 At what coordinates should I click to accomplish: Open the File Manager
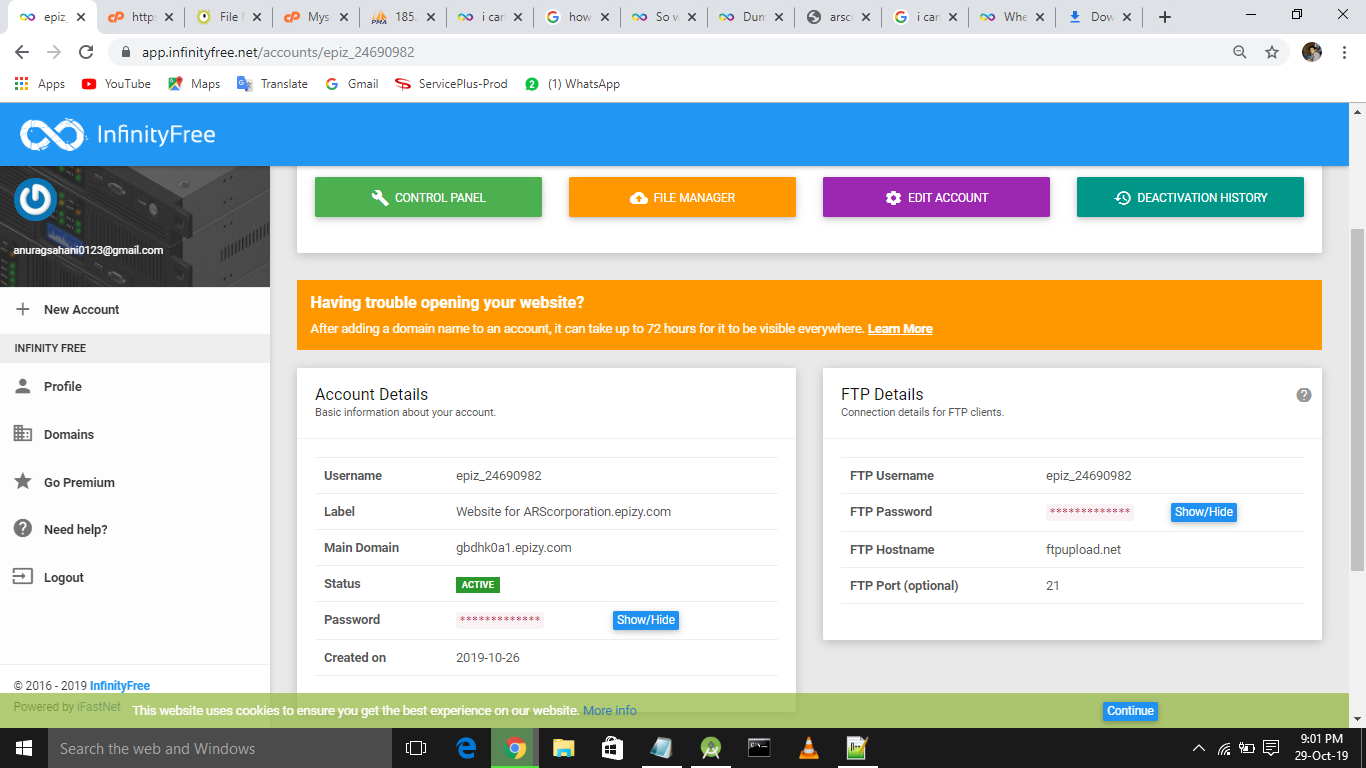(682, 197)
